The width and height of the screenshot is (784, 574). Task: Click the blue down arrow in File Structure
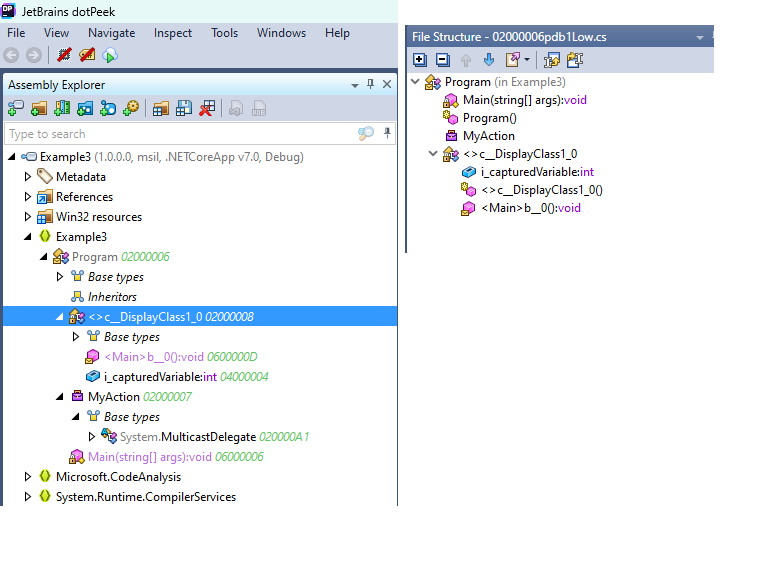(x=489, y=60)
